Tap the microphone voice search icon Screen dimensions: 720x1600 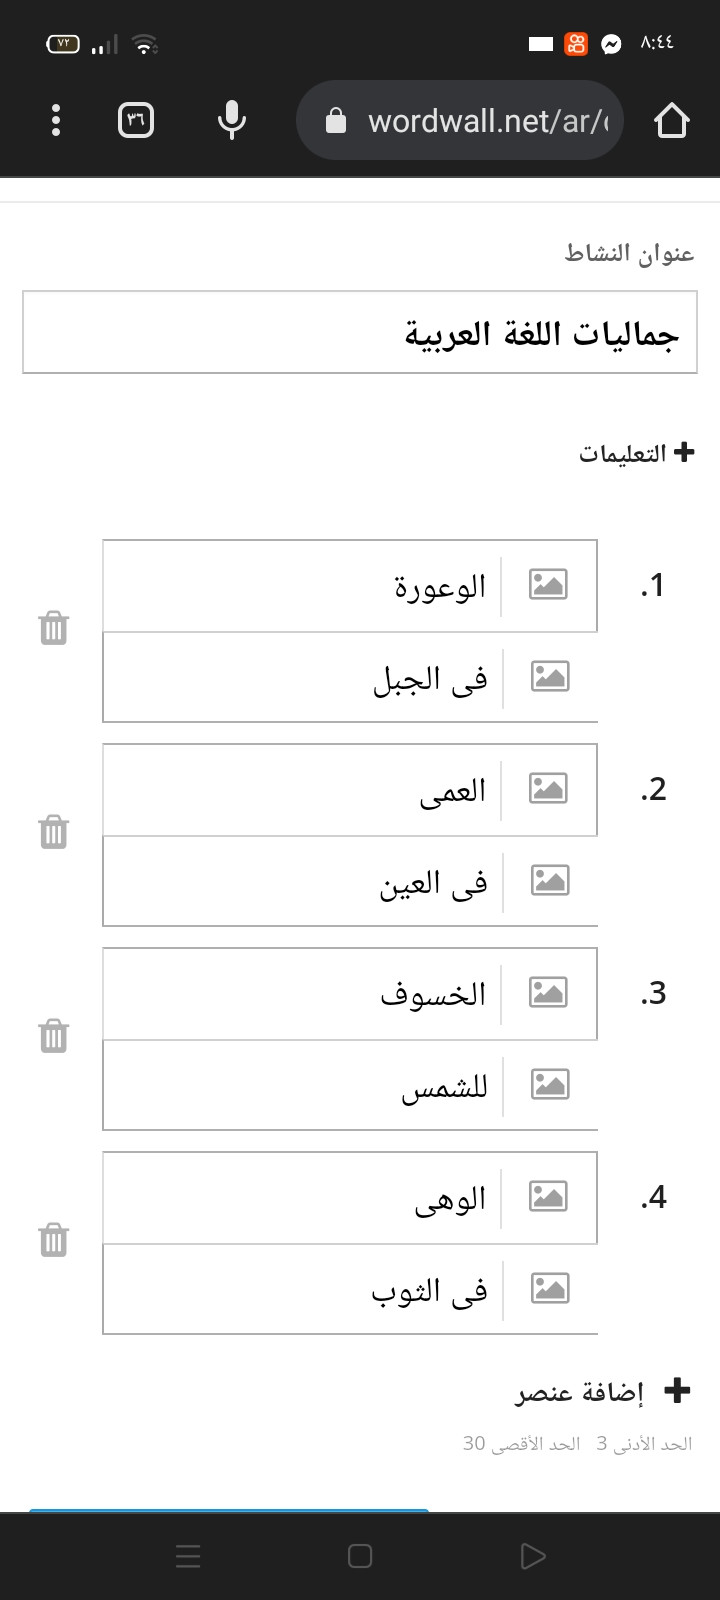click(x=232, y=120)
